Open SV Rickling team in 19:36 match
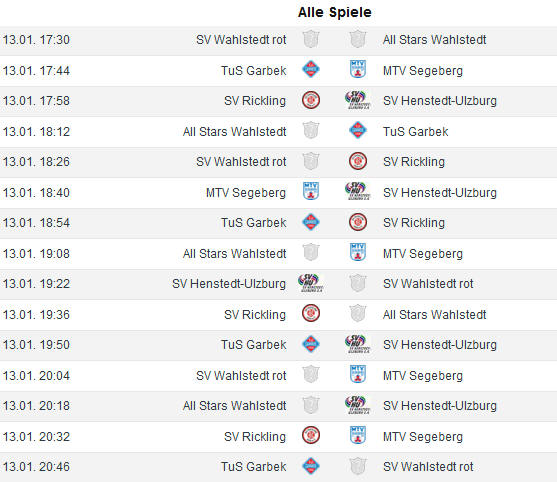Screen dimensions: 557x482 (x=255, y=315)
